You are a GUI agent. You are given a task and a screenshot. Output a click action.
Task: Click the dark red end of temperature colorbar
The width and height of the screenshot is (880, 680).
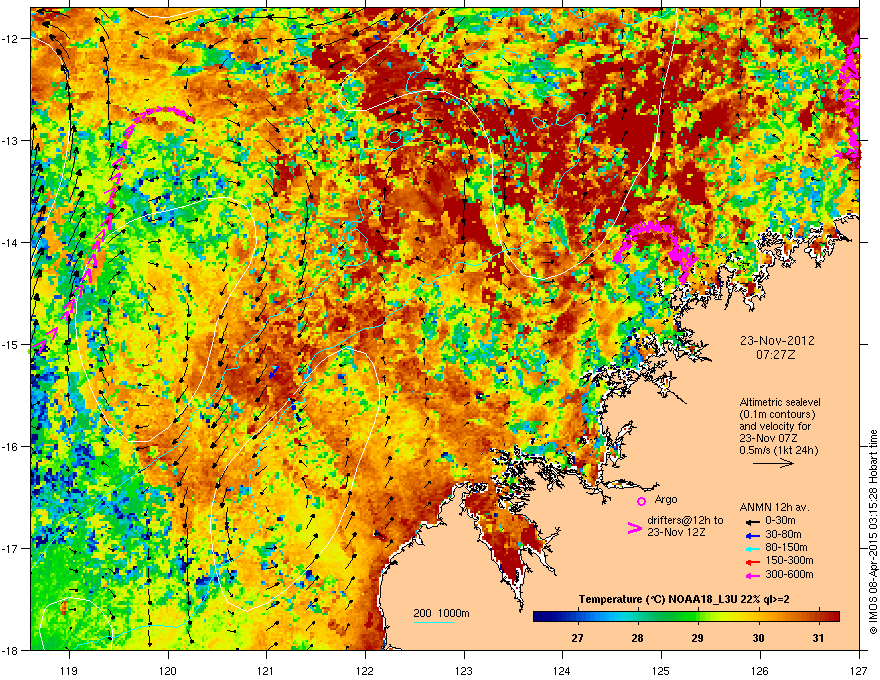[x=834, y=617]
